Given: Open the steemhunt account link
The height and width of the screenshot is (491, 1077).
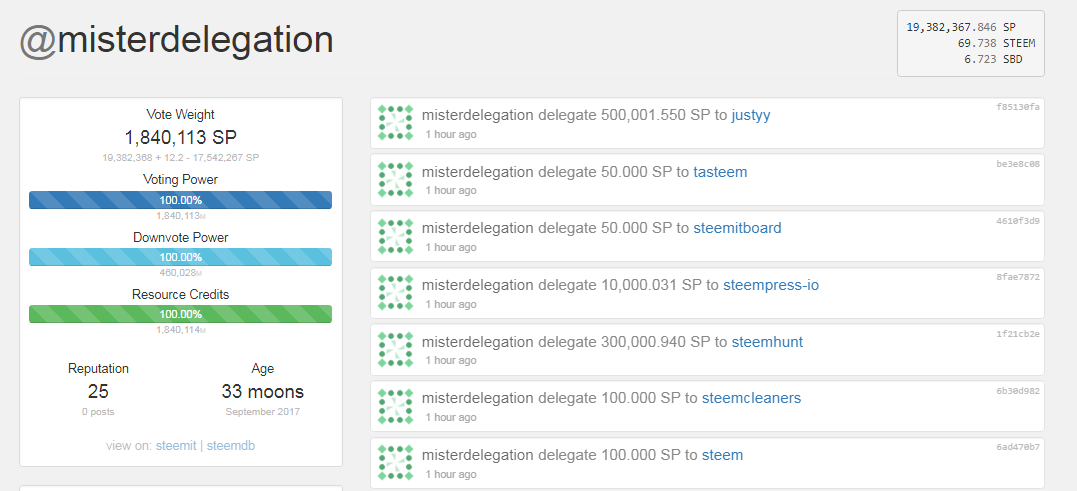Looking at the screenshot, I should click(x=767, y=341).
